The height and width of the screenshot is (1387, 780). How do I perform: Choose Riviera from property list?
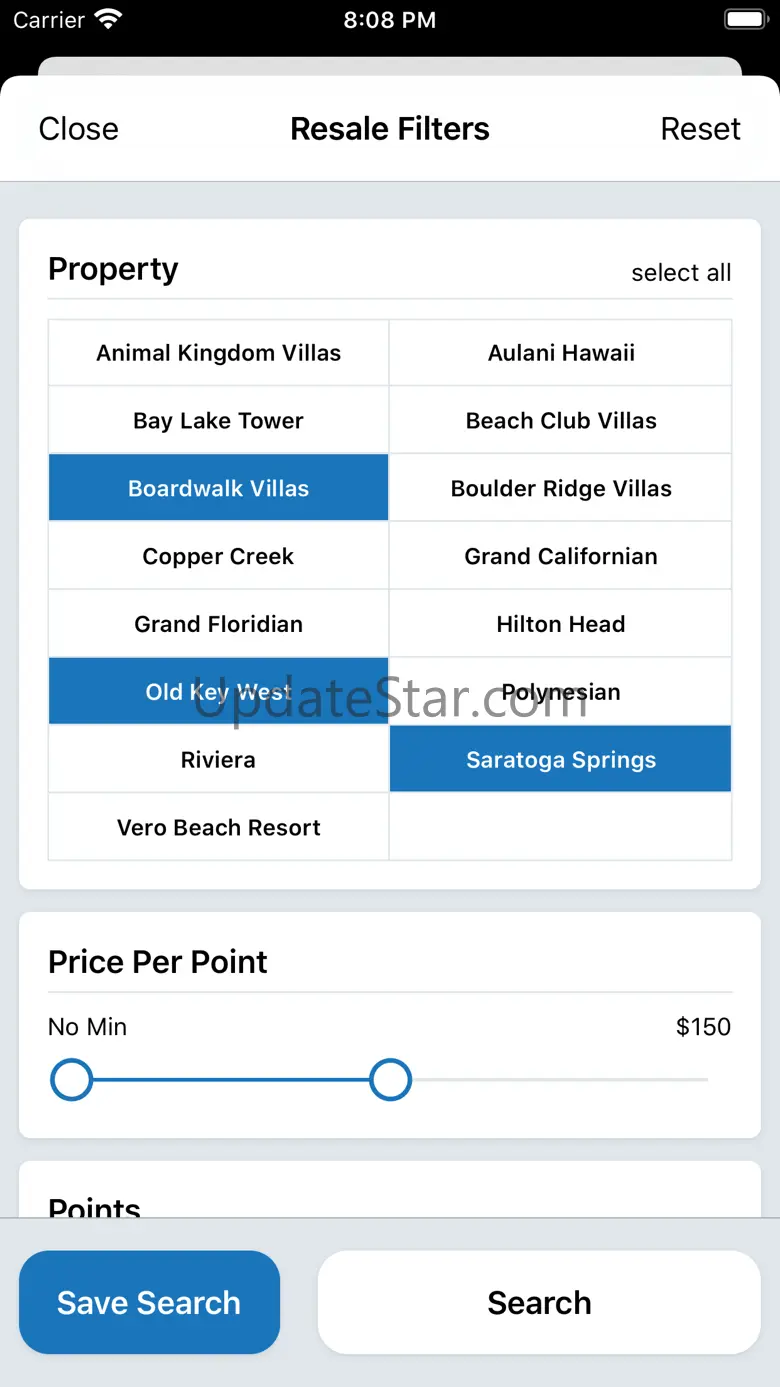(x=218, y=759)
